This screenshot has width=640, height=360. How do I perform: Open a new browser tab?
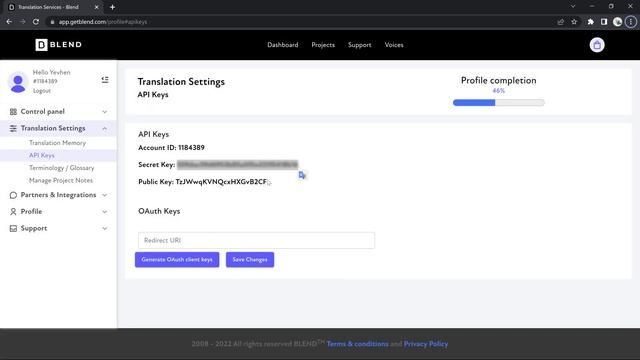pos(112,7)
